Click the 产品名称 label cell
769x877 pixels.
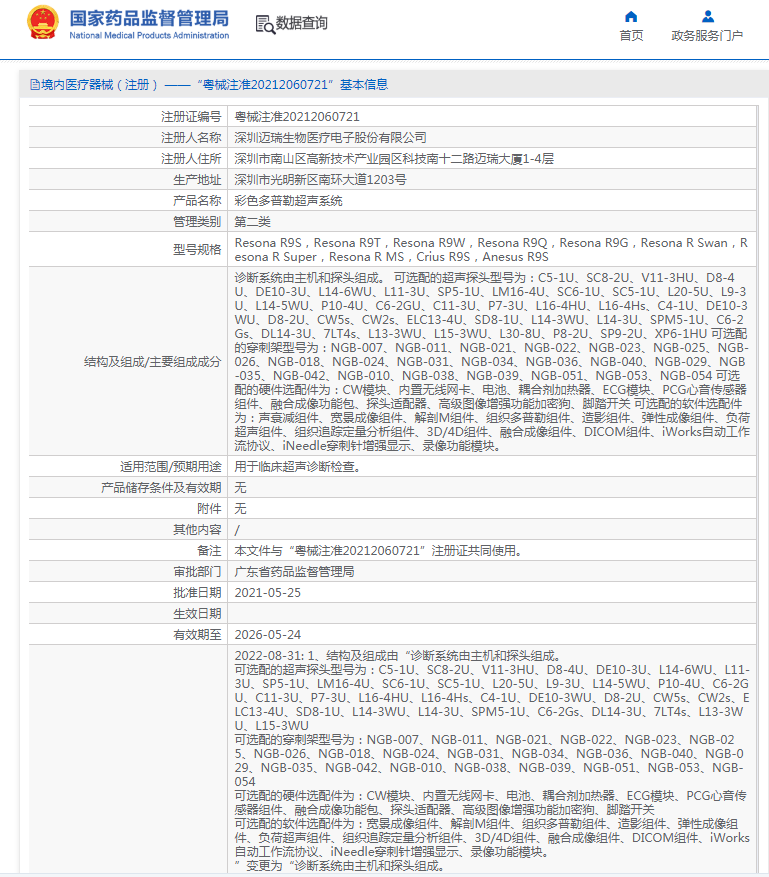[x=129, y=201]
